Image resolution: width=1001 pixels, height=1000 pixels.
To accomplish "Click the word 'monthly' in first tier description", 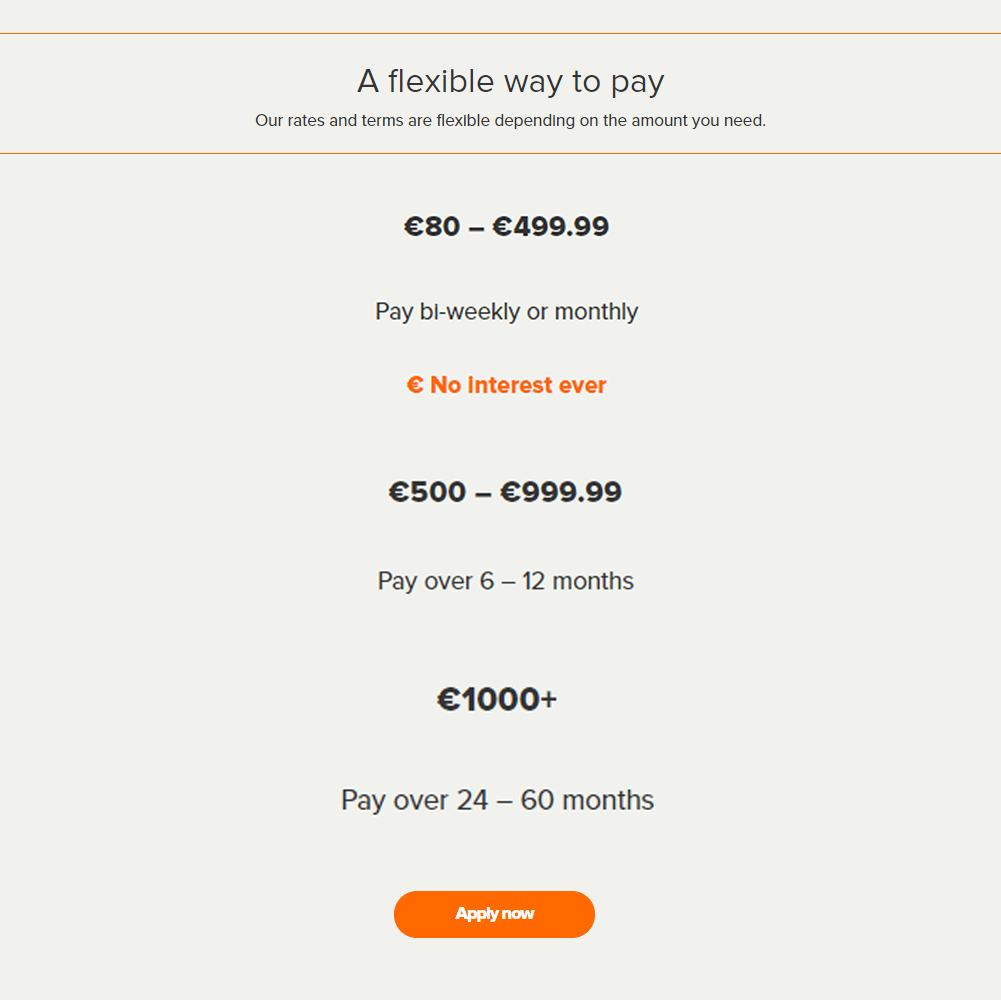I will [596, 312].
